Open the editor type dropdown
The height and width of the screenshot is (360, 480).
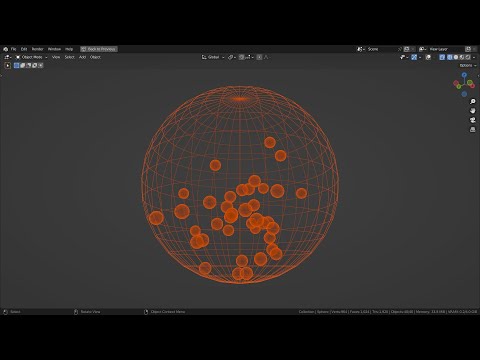click(8, 57)
